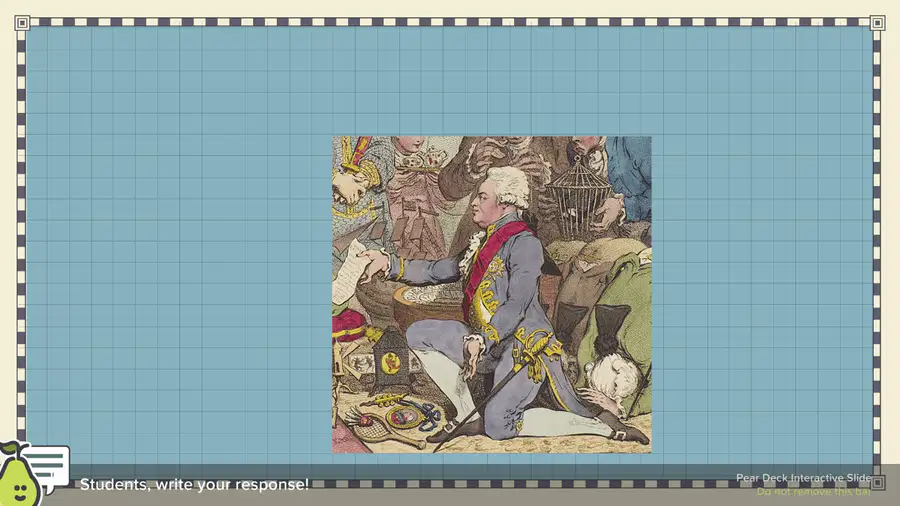Click the 'Pear Deck Interactive Slide' label
The height and width of the screenshot is (506, 900).
(x=804, y=478)
